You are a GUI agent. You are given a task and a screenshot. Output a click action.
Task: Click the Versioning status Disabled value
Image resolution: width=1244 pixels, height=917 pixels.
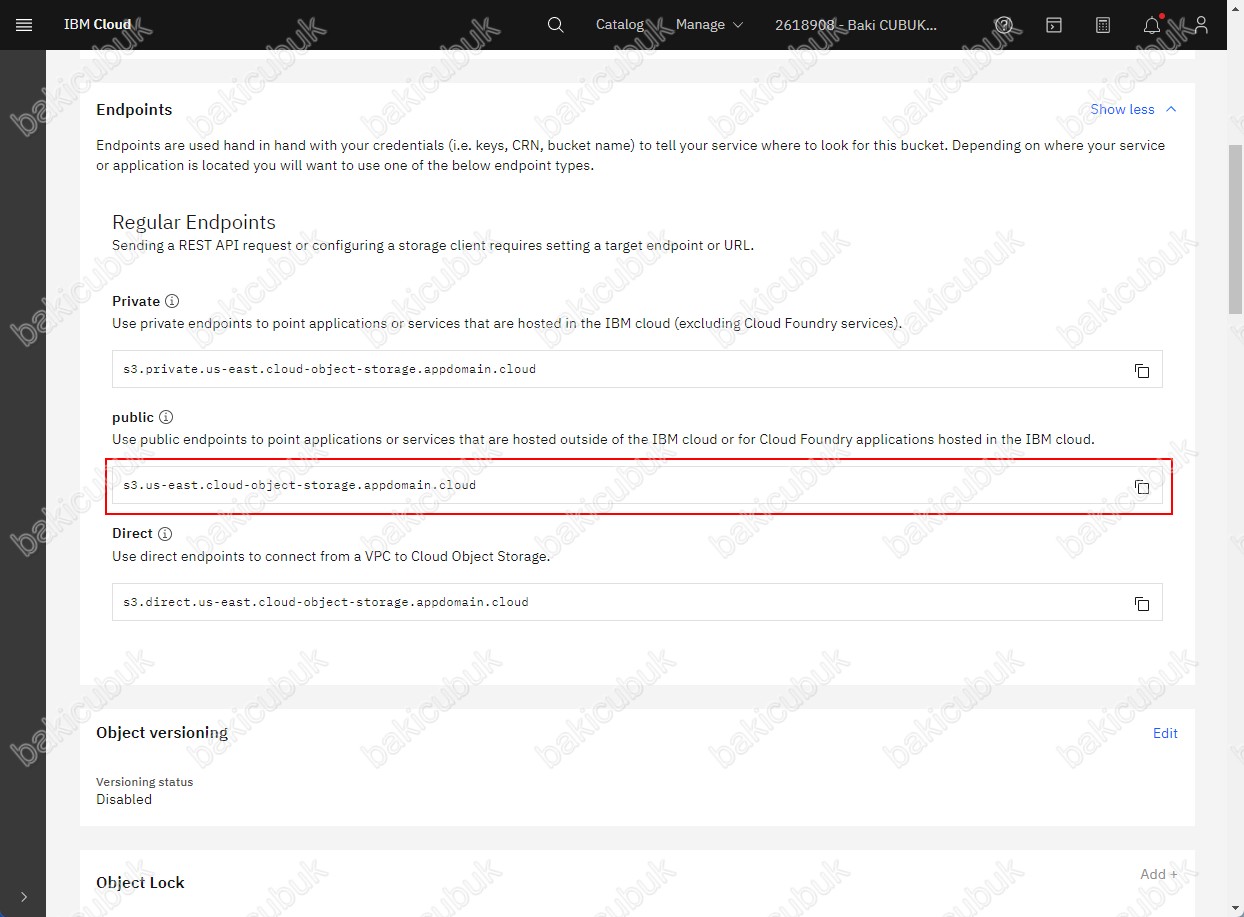pos(124,799)
